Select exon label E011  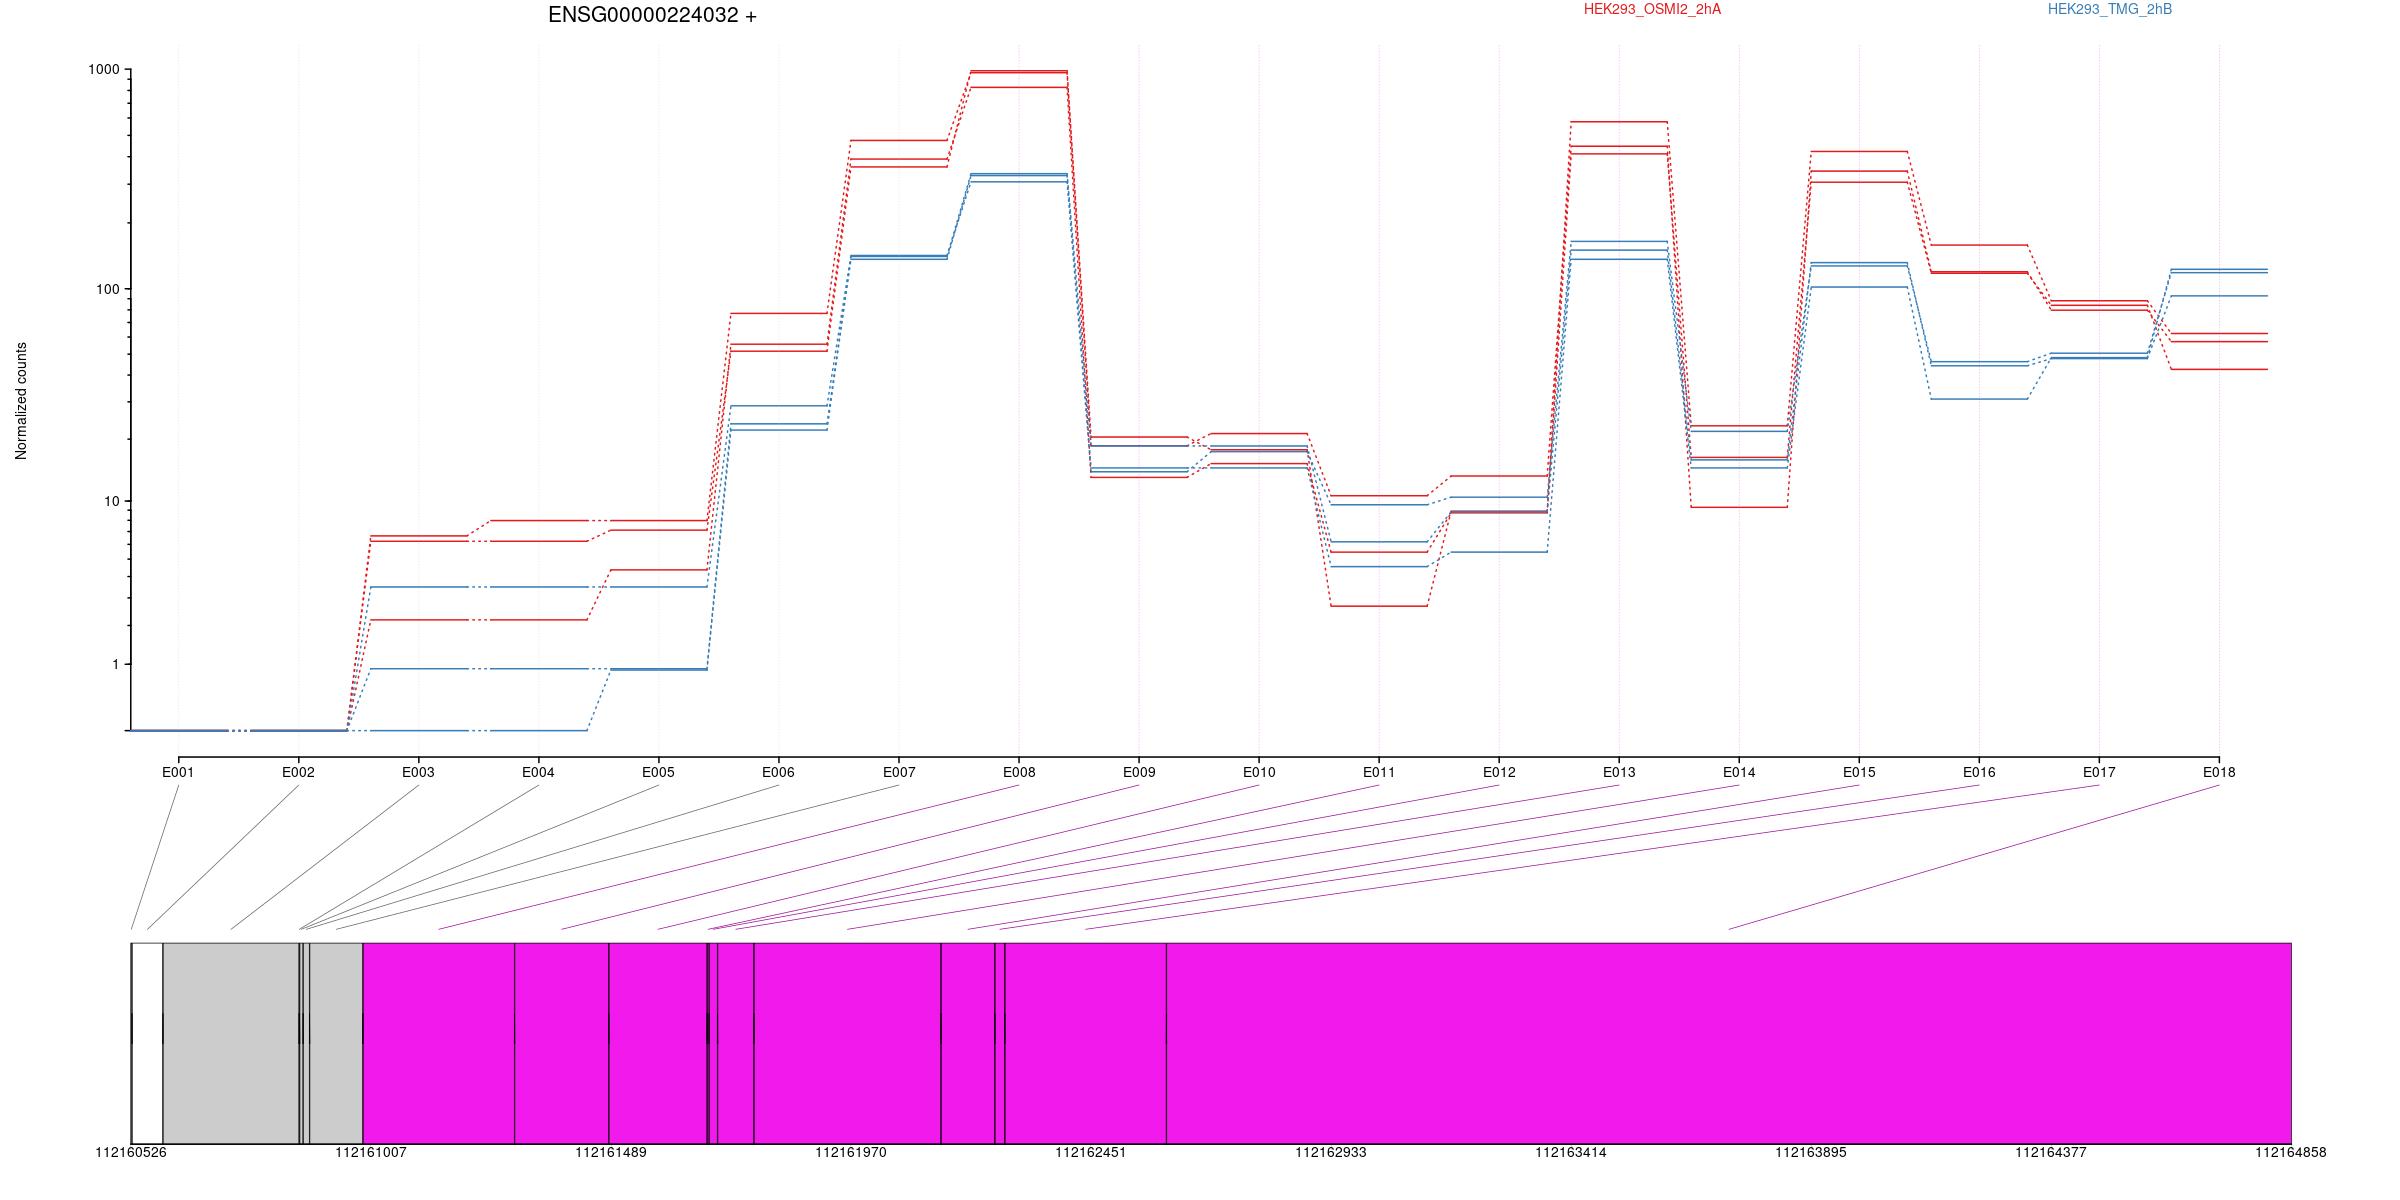(x=1379, y=772)
